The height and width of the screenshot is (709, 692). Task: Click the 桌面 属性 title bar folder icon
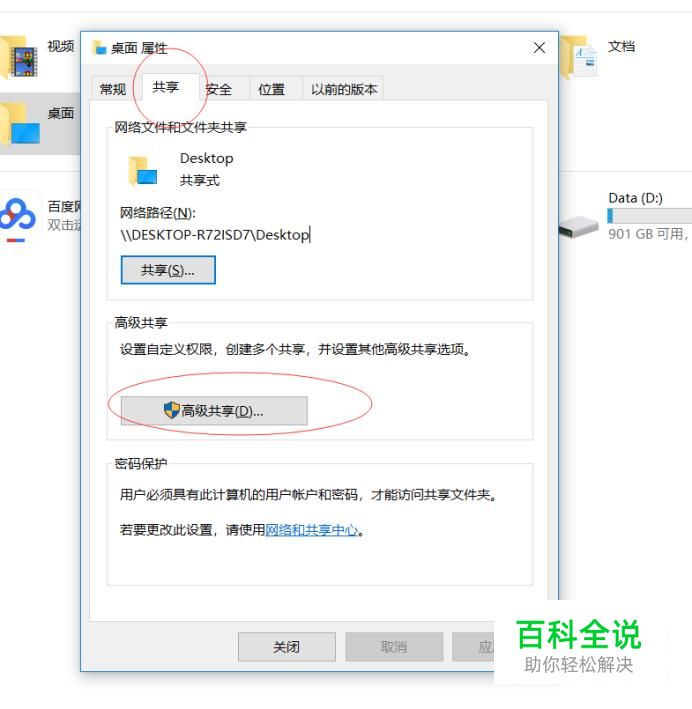[x=99, y=47]
